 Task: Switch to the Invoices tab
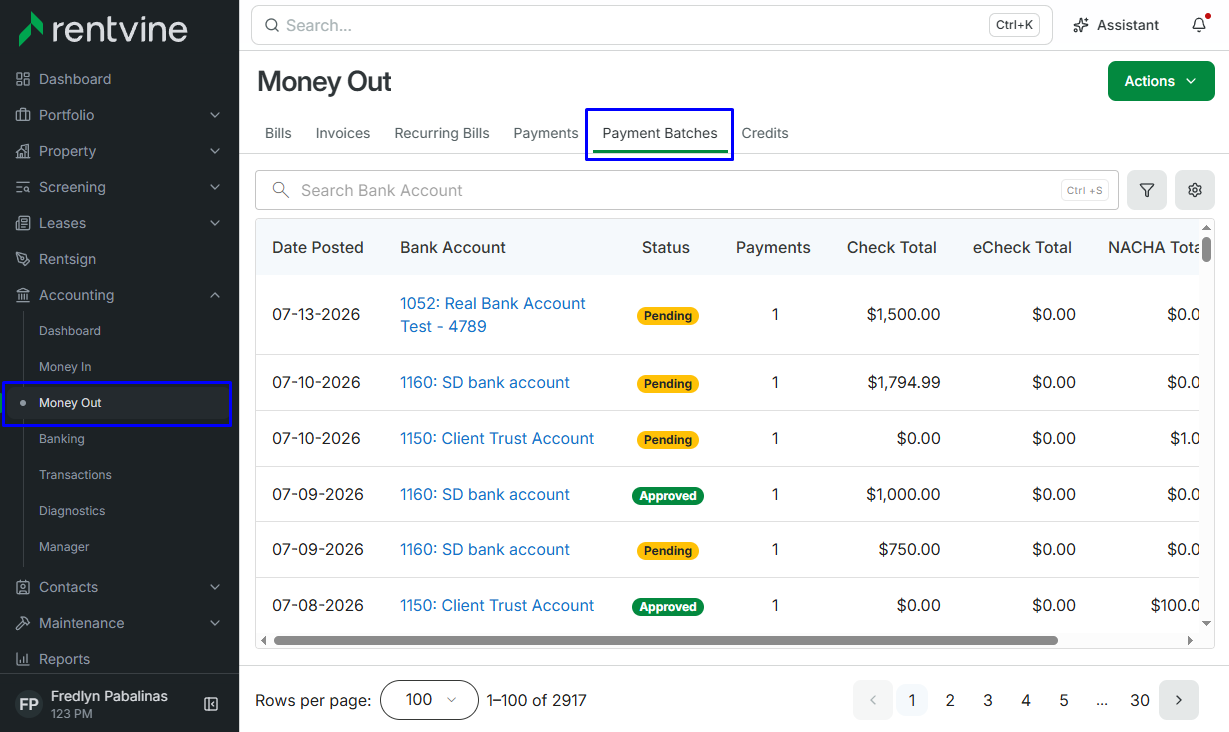[343, 133]
